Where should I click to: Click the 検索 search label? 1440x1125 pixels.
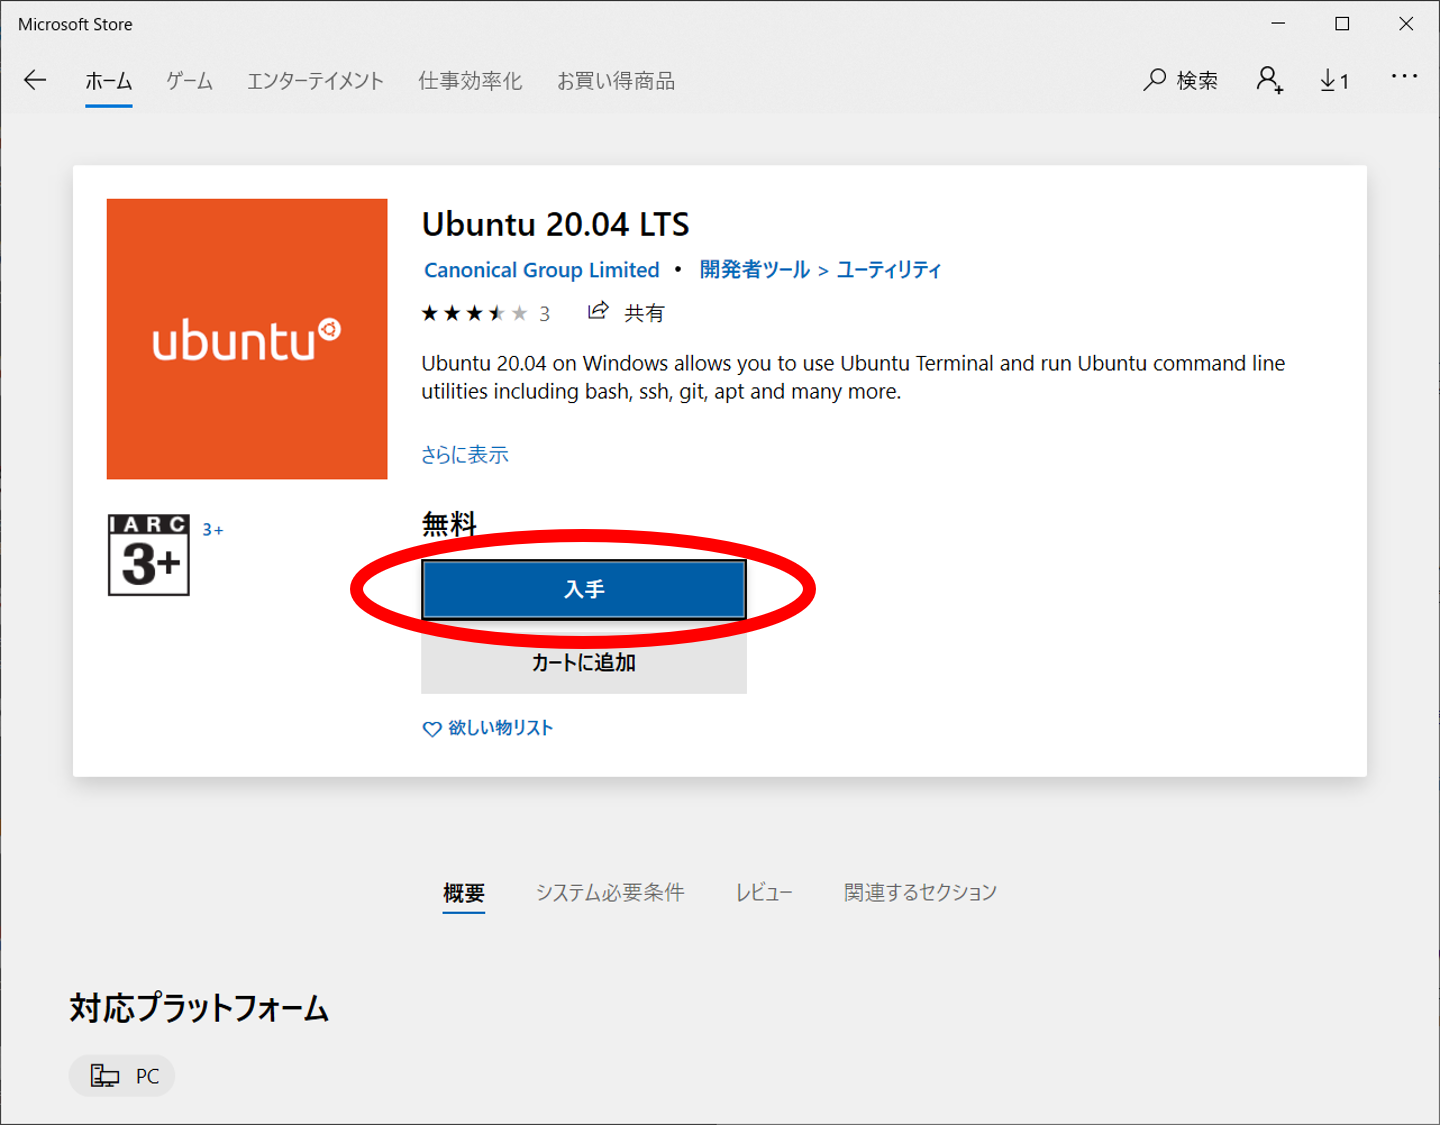pos(1197,81)
